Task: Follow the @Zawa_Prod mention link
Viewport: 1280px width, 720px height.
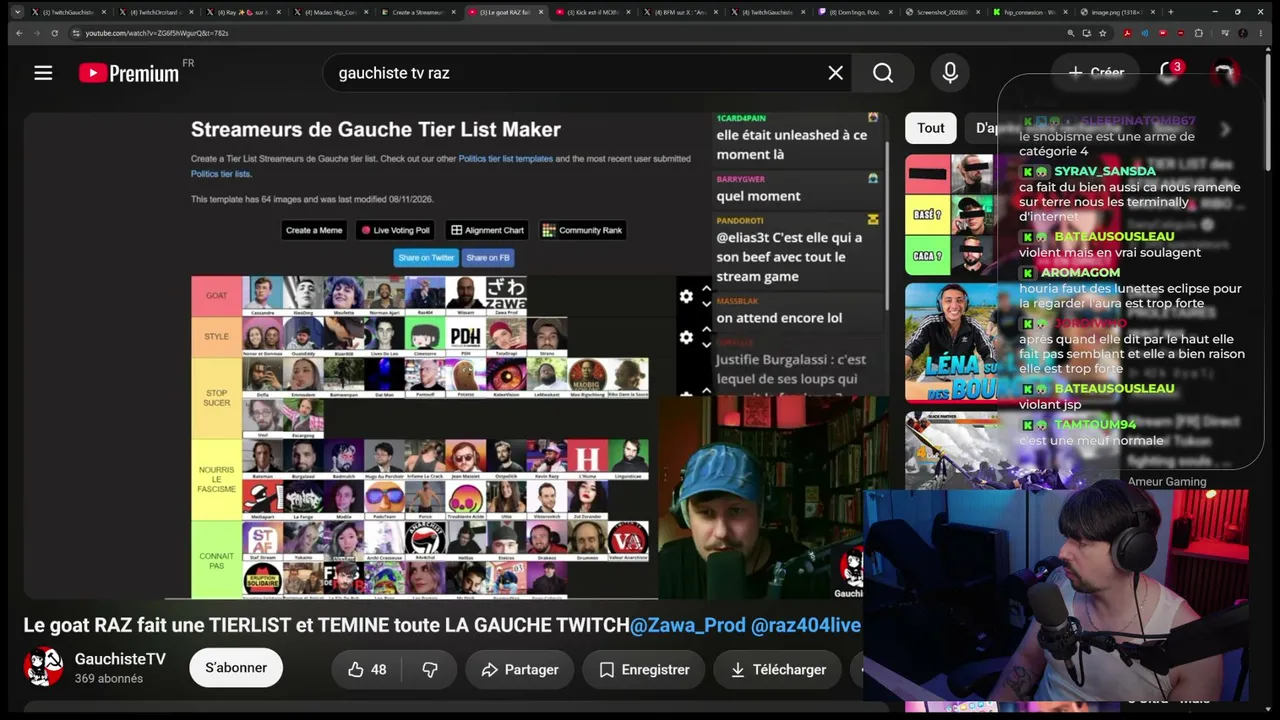Action: click(688, 626)
